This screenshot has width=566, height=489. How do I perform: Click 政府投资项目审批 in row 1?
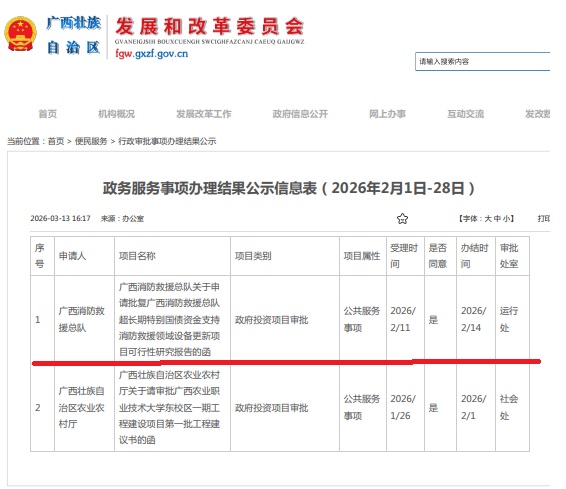point(271,320)
